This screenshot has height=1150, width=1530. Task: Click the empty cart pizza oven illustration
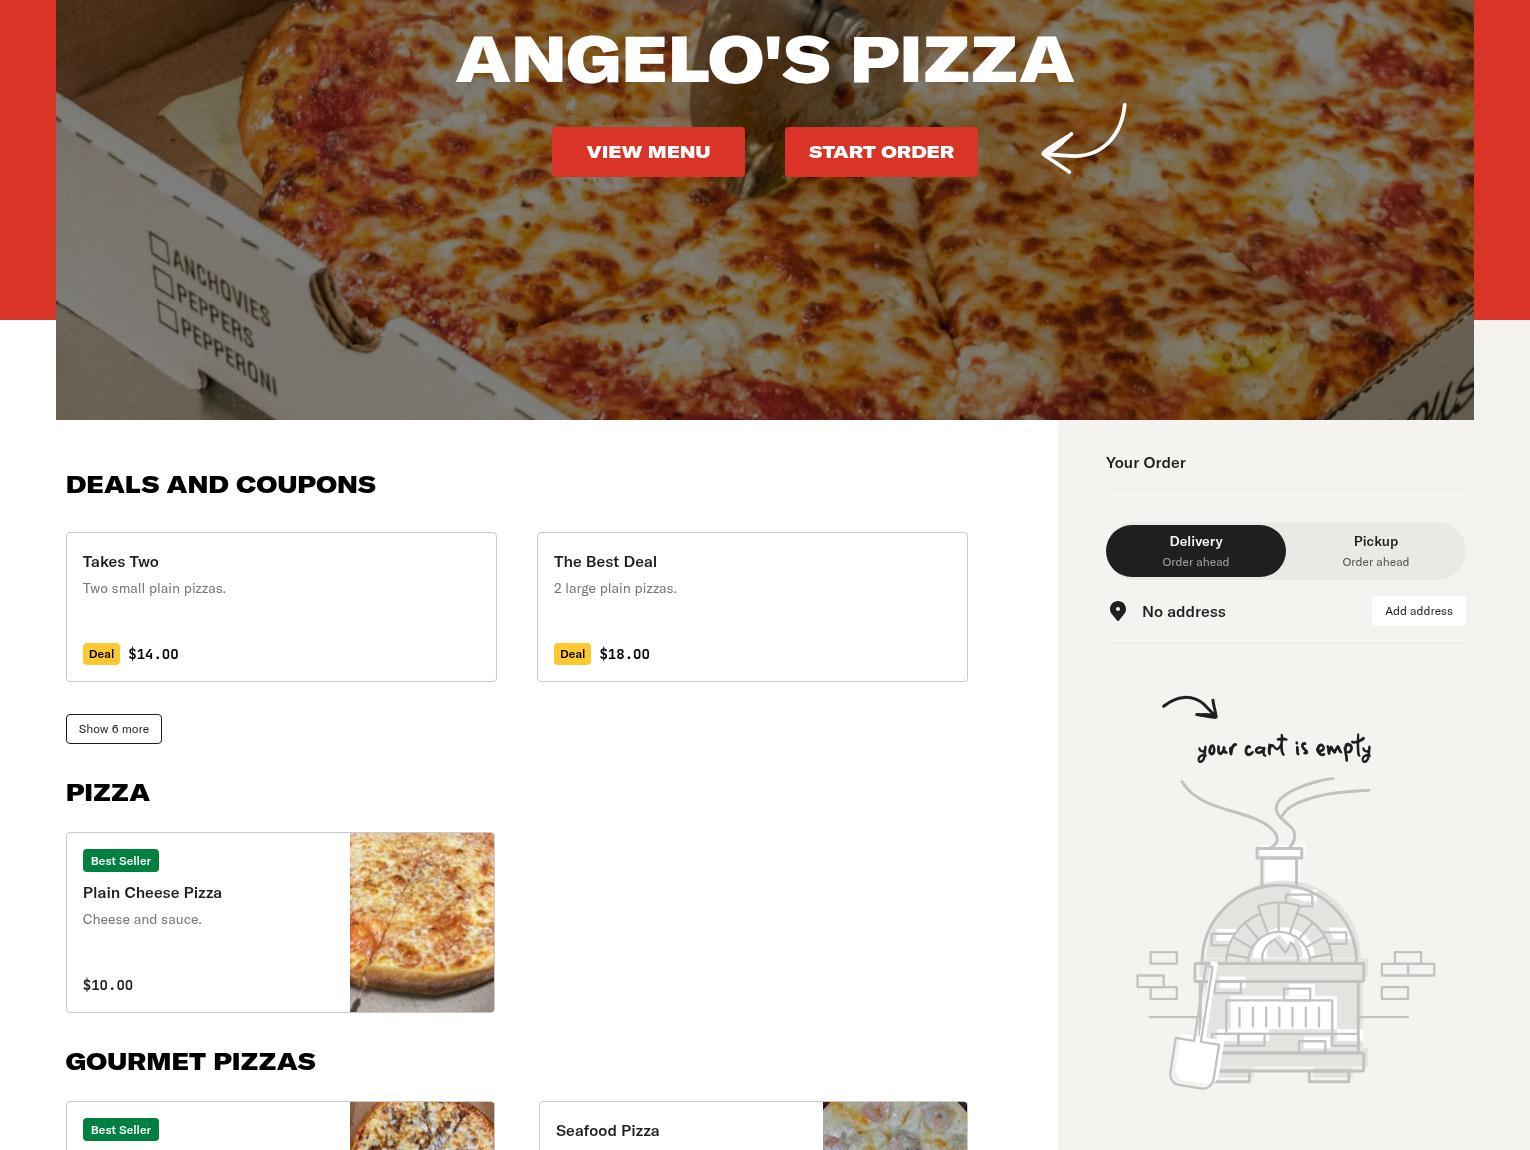1285,933
